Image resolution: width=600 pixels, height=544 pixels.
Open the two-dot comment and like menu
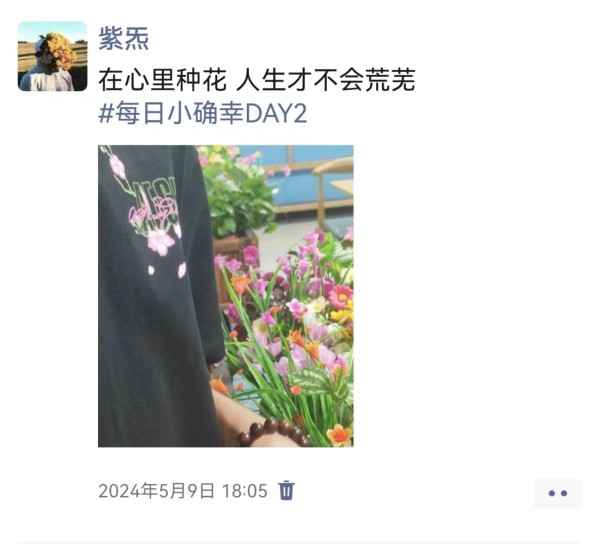click(x=558, y=493)
